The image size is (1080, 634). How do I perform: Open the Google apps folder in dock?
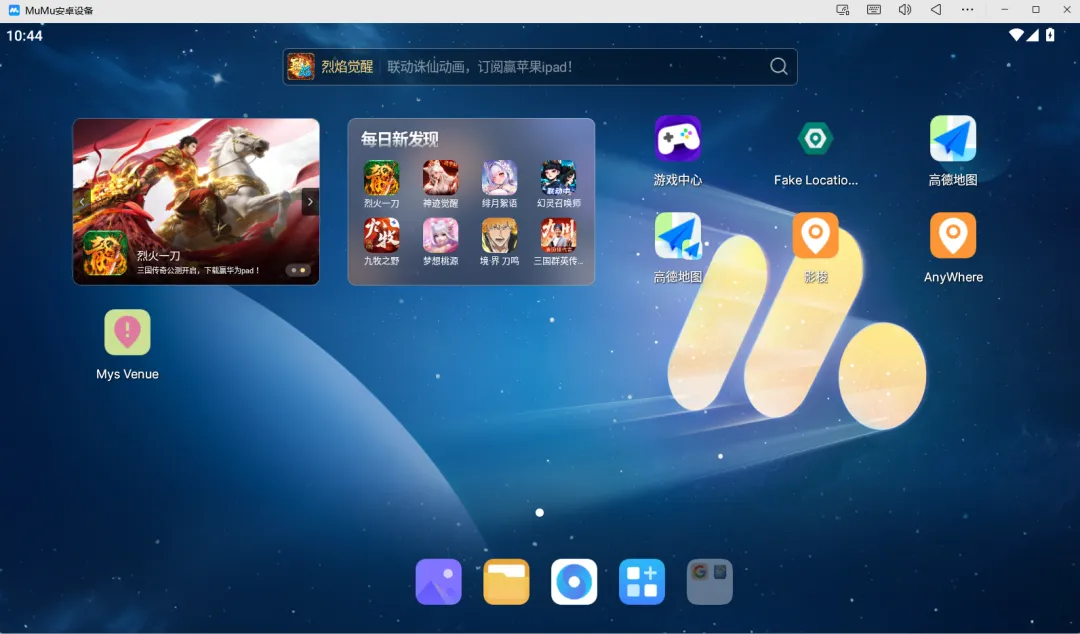[x=709, y=582]
